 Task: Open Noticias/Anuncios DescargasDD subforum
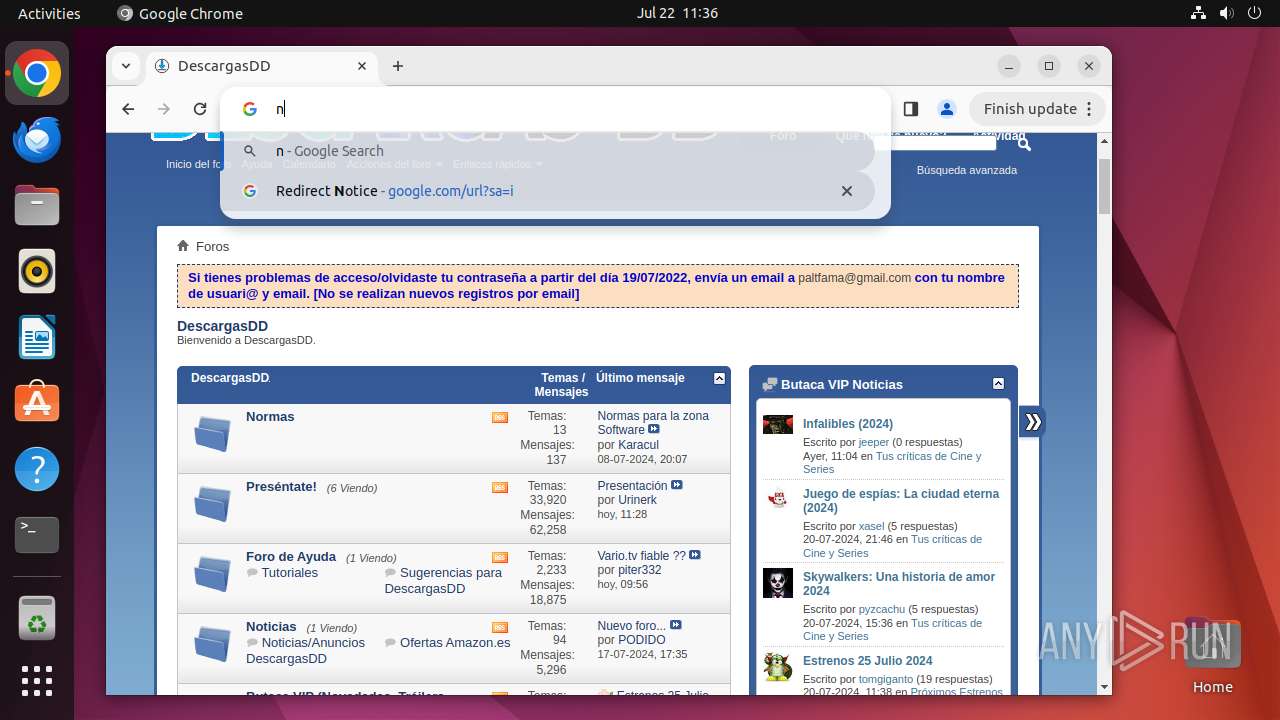(306, 651)
